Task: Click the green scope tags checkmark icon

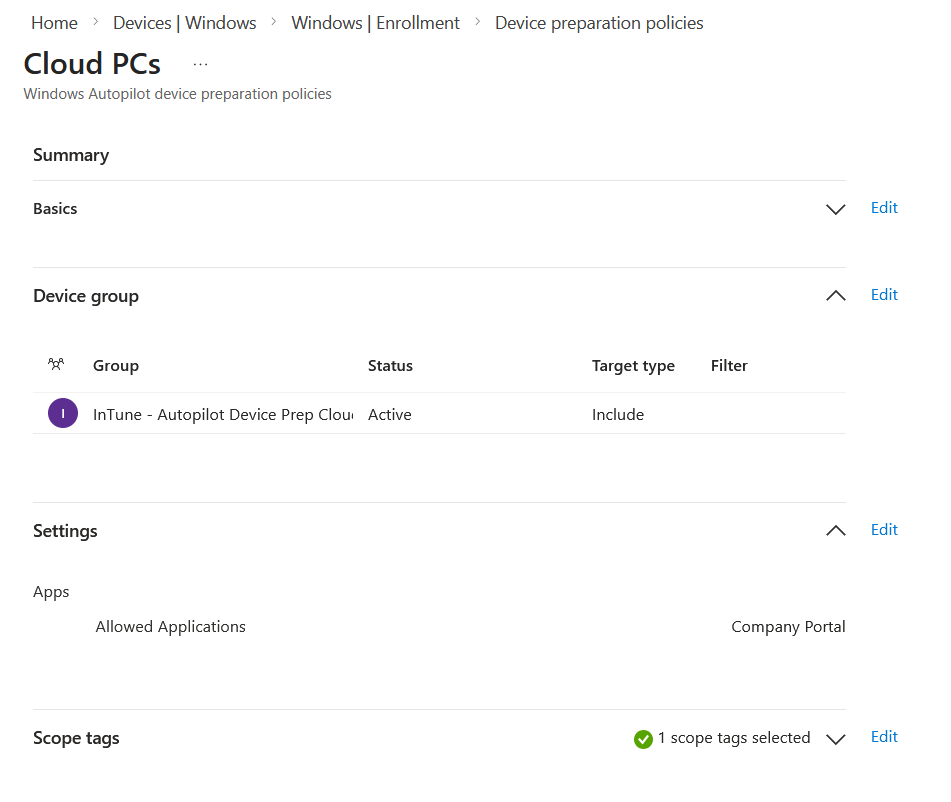Action: [x=643, y=739]
